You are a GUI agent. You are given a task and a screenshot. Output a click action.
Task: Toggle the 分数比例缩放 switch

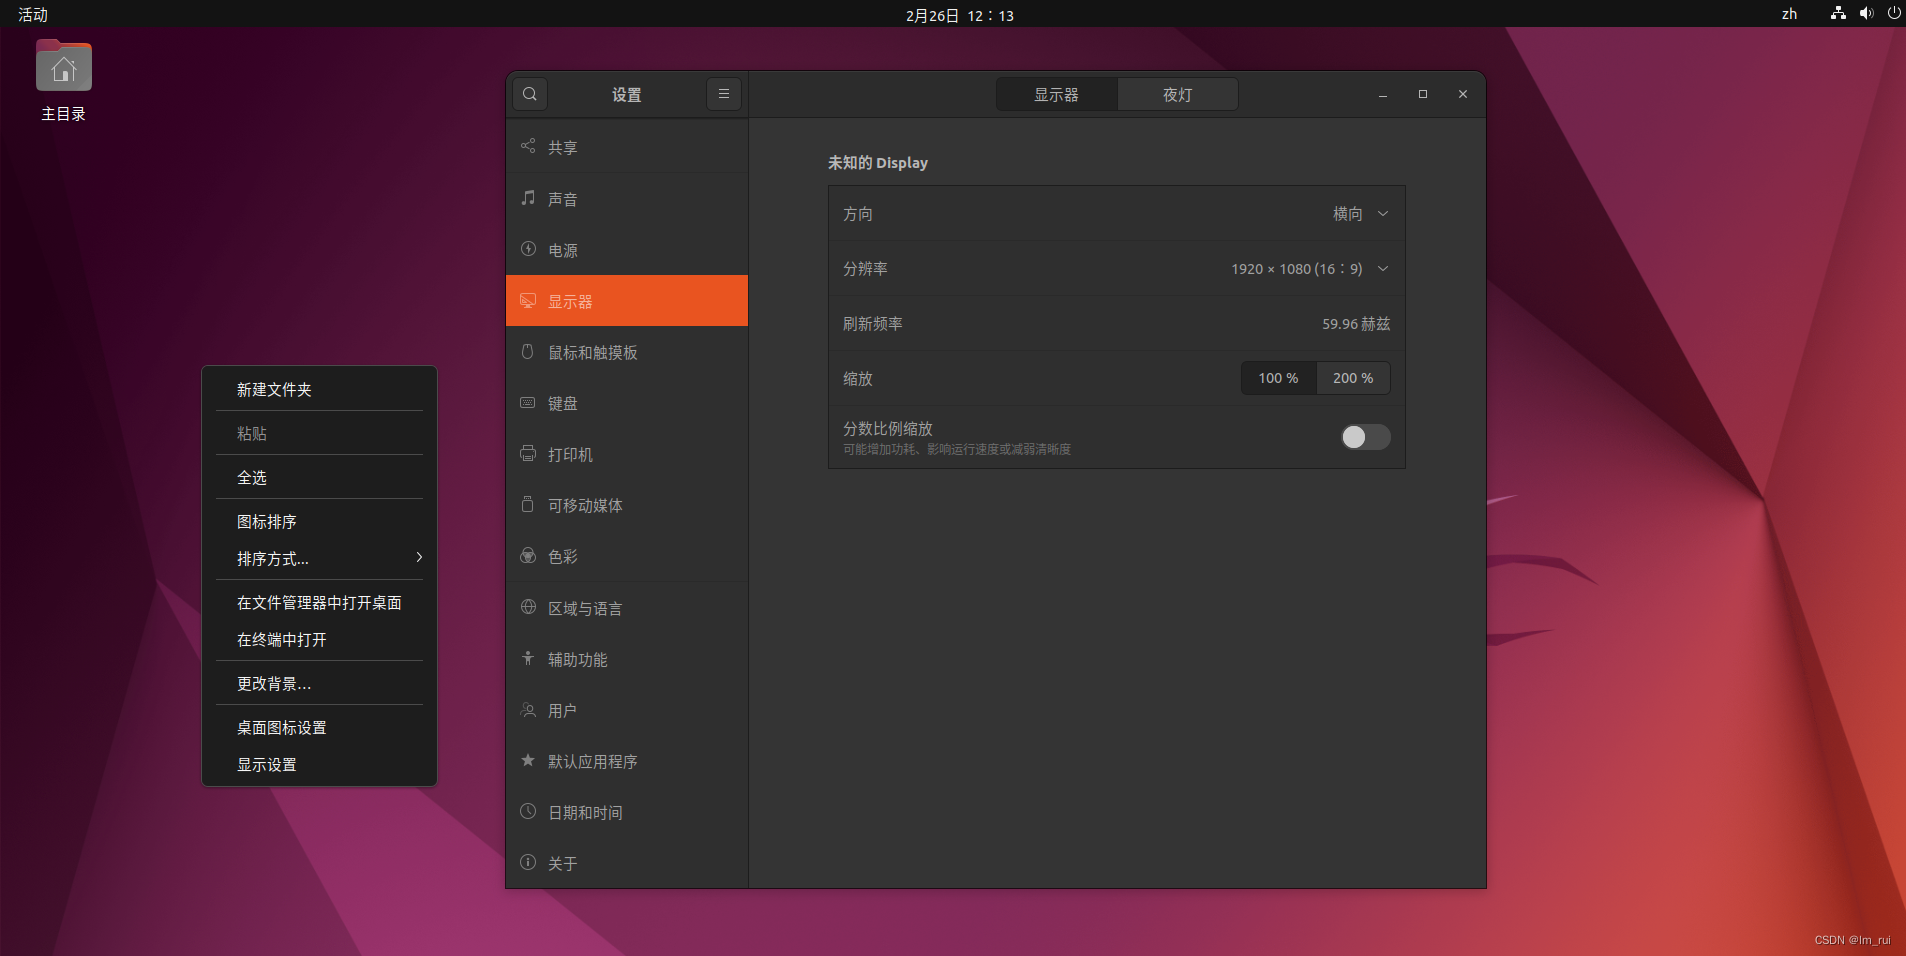[1365, 437]
